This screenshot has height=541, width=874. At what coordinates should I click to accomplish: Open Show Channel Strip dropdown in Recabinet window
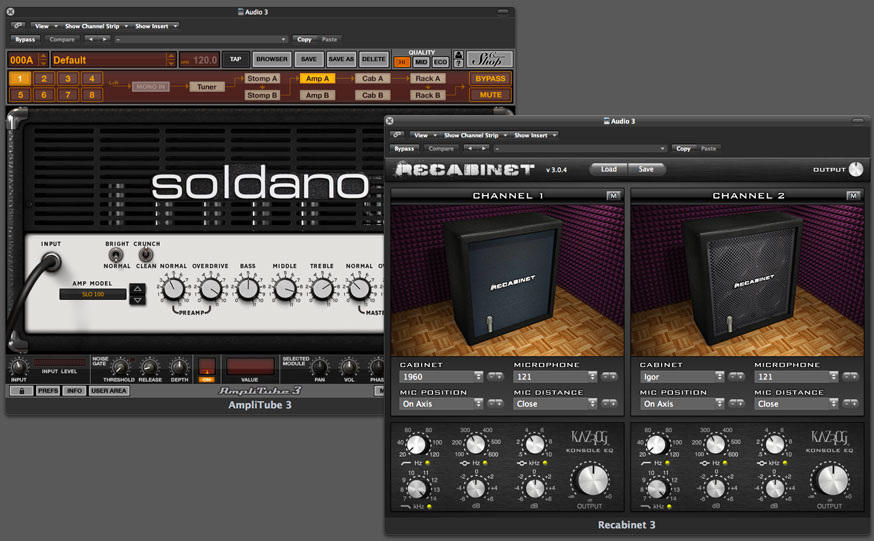(x=475, y=135)
